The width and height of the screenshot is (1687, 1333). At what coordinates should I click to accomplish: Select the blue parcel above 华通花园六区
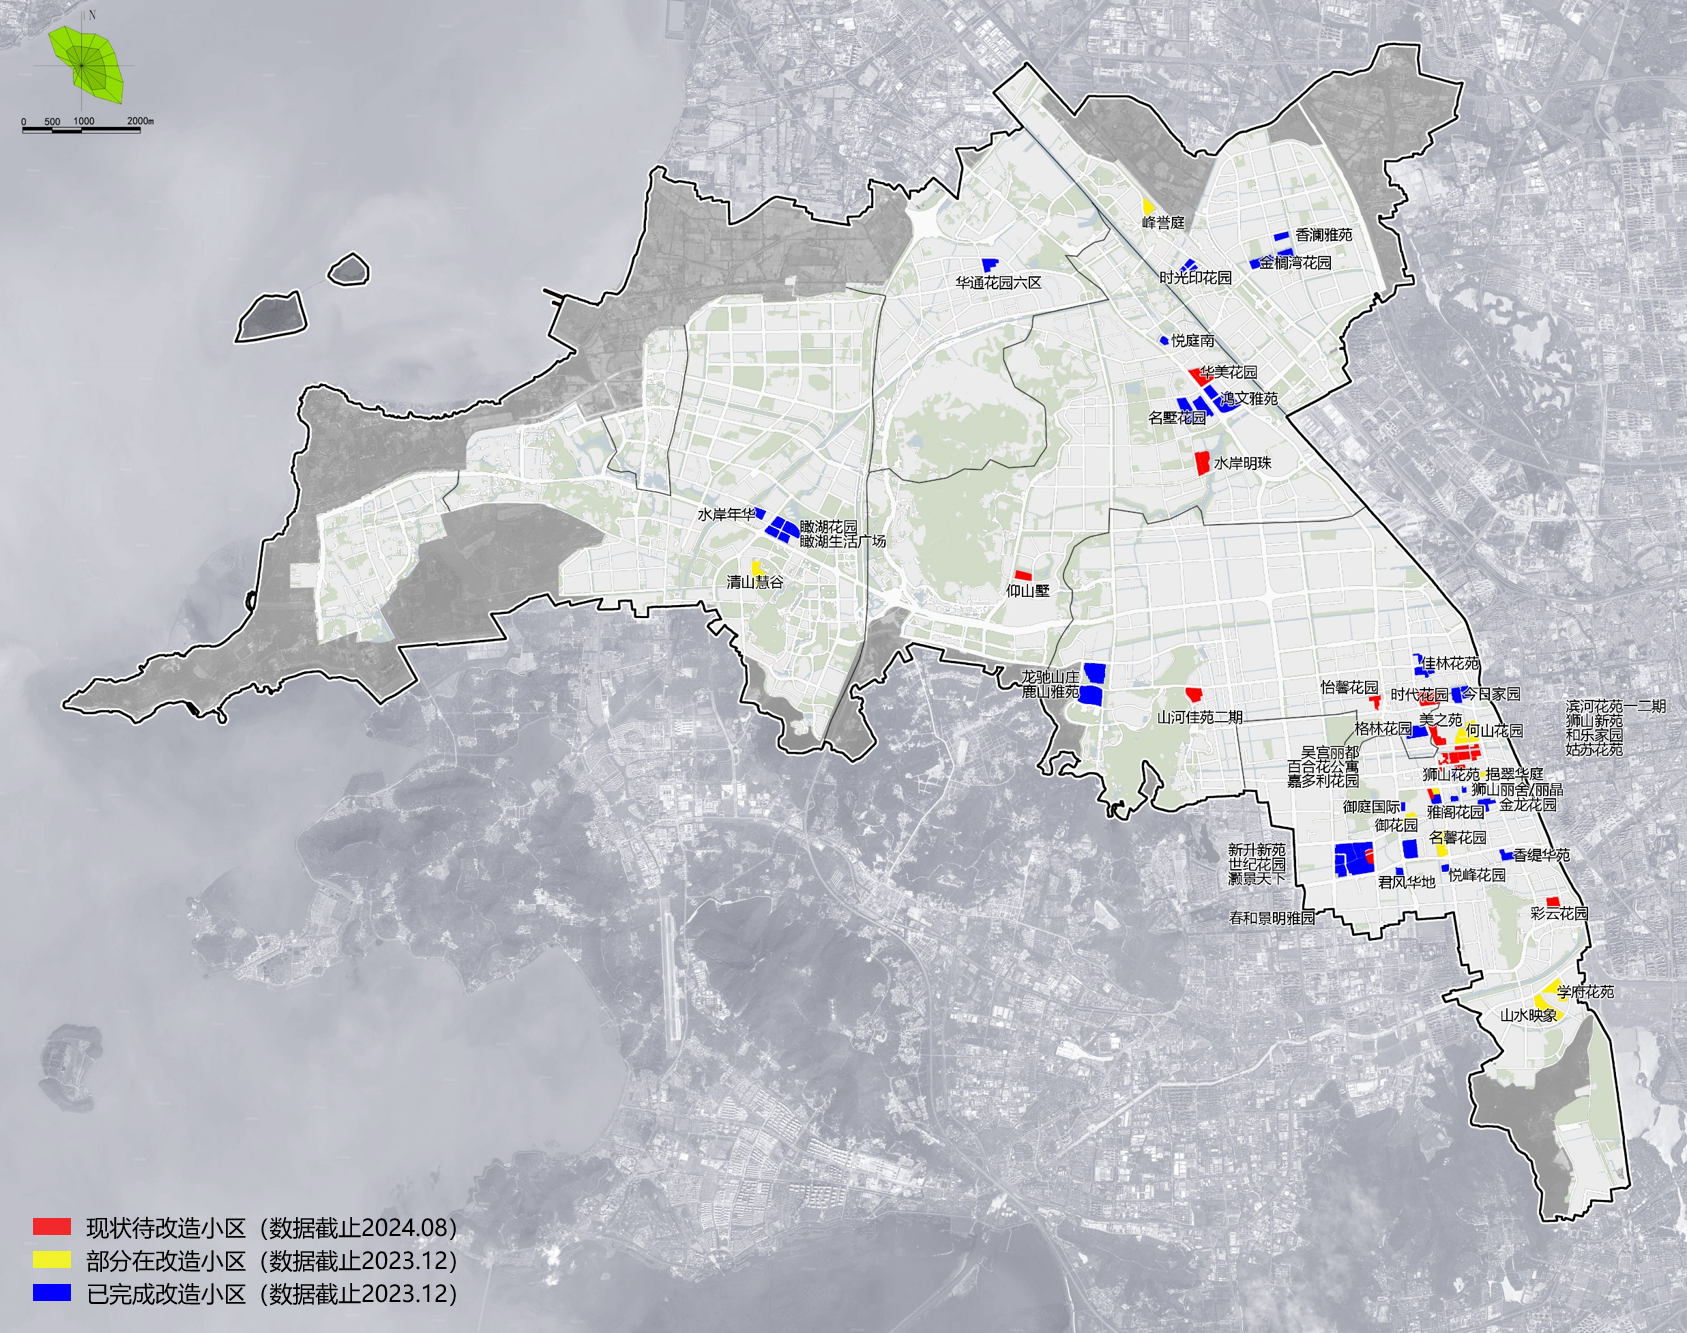[990, 265]
